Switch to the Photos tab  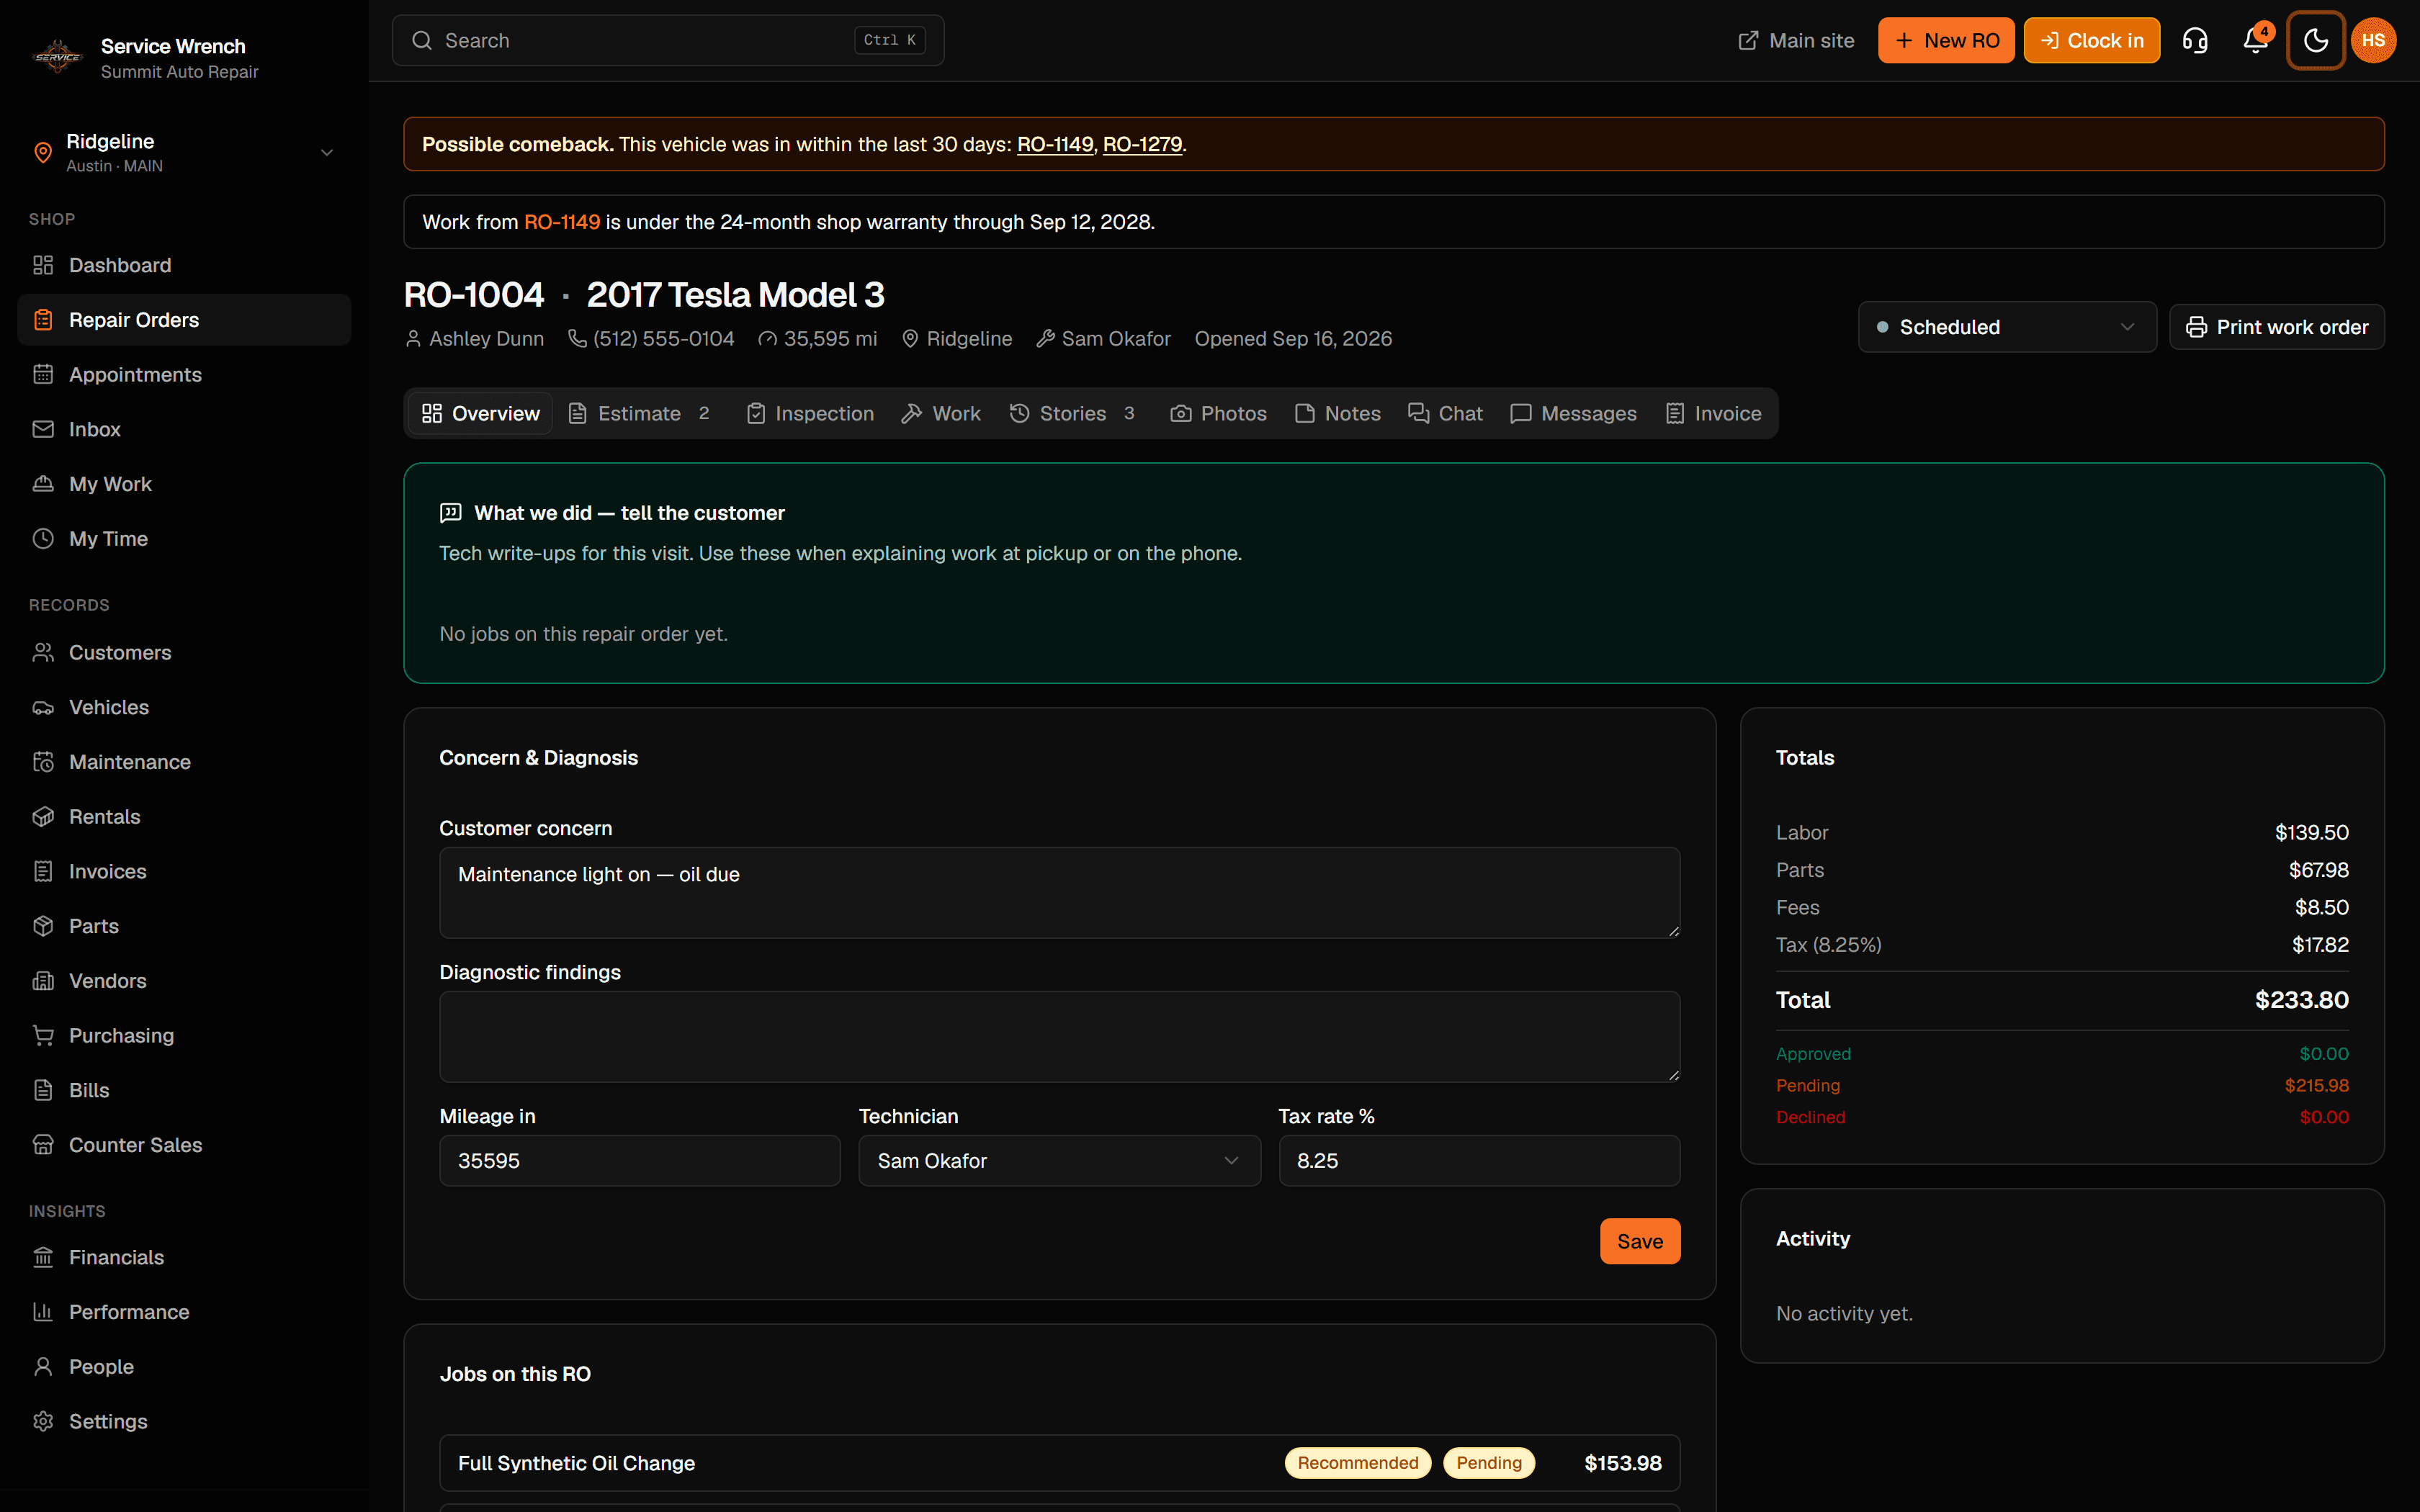click(x=1218, y=413)
